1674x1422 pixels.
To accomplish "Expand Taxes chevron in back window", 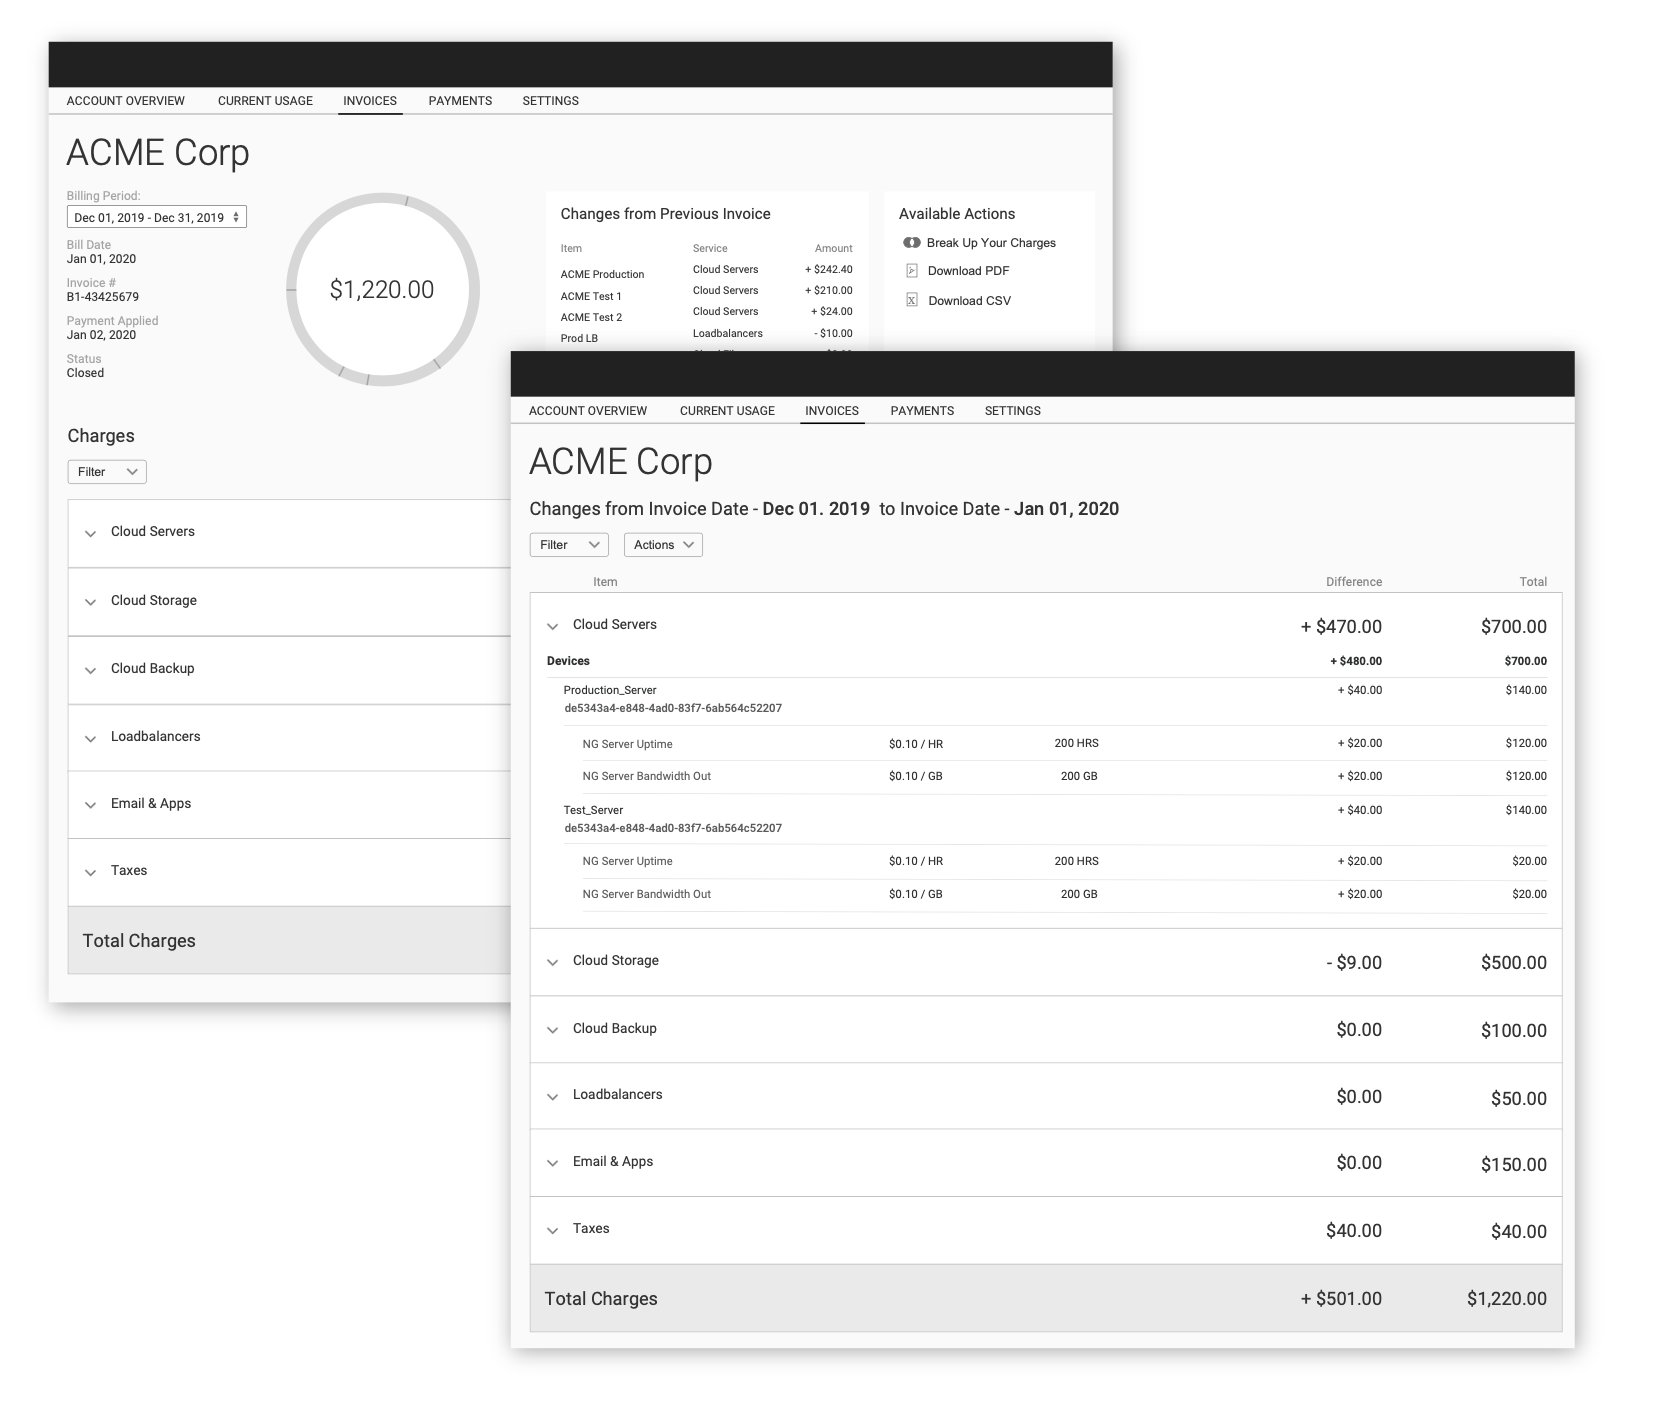I will click(90, 872).
